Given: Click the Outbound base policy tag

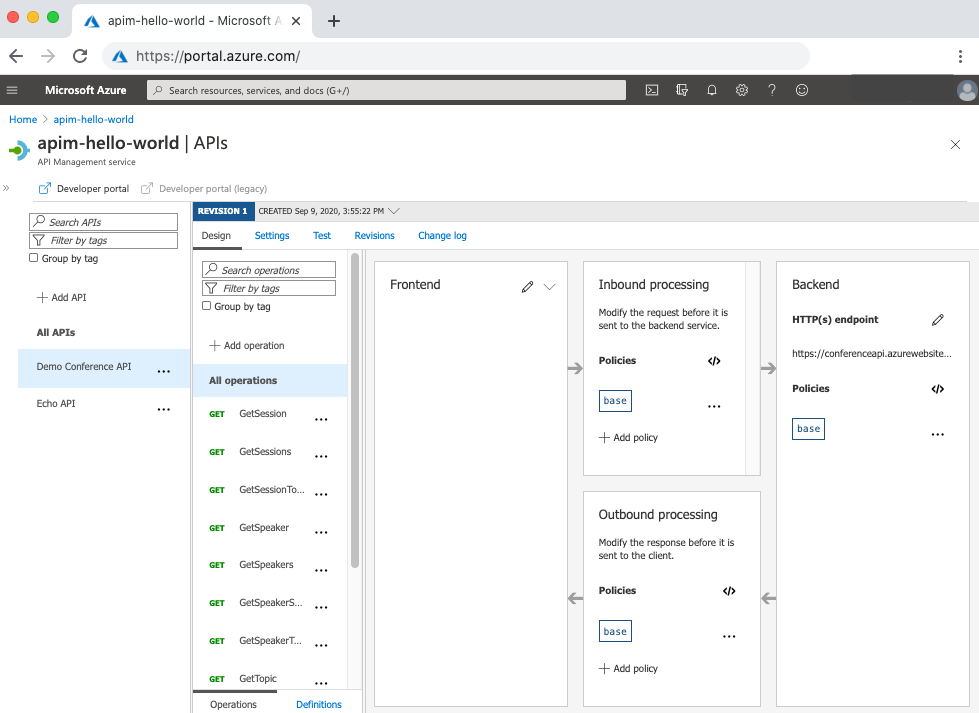Looking at the screenshot, I should point(615,631).
